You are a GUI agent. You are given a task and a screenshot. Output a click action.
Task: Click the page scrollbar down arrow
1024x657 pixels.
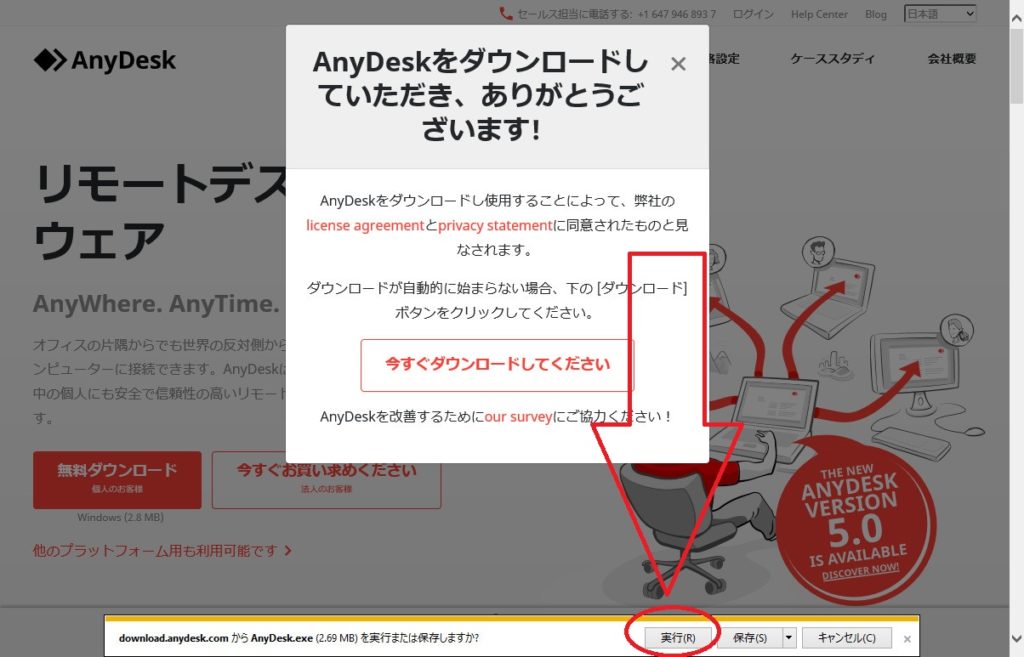[x=1016, y=638]
